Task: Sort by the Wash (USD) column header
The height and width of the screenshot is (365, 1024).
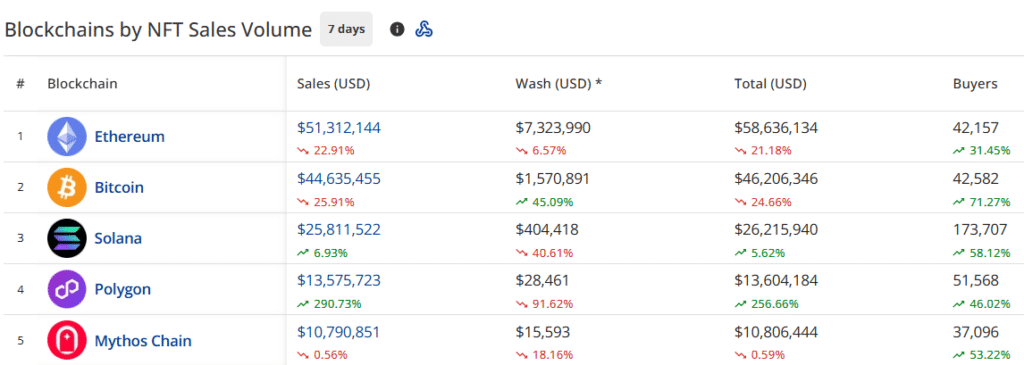Action: point(558,84)
